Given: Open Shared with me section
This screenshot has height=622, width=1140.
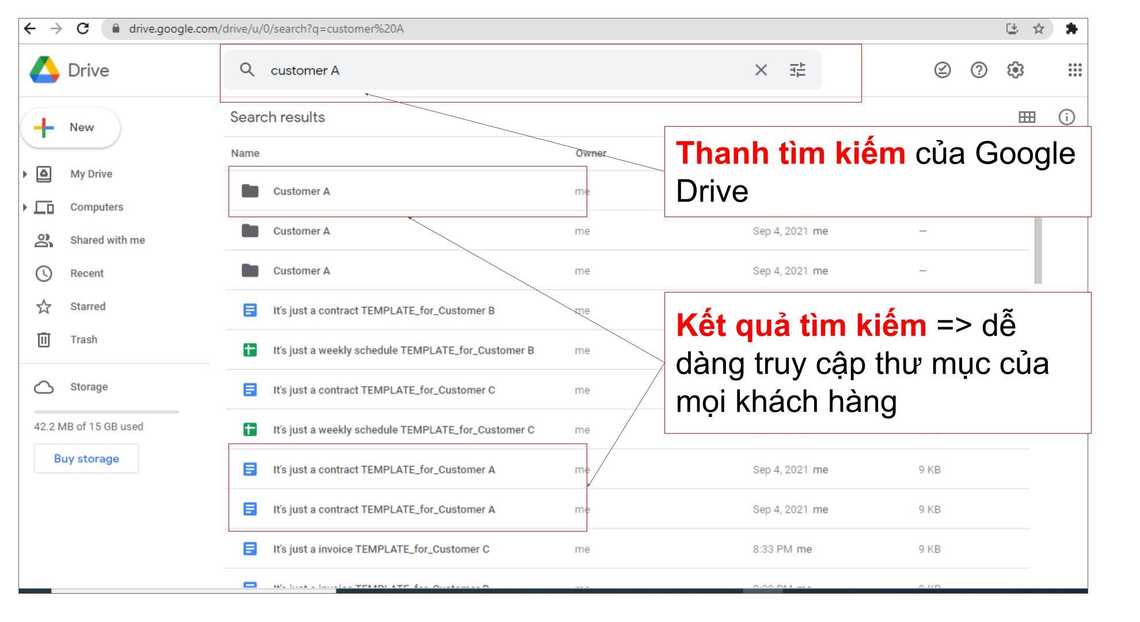Looking at the screenshot, I should 106,240.
